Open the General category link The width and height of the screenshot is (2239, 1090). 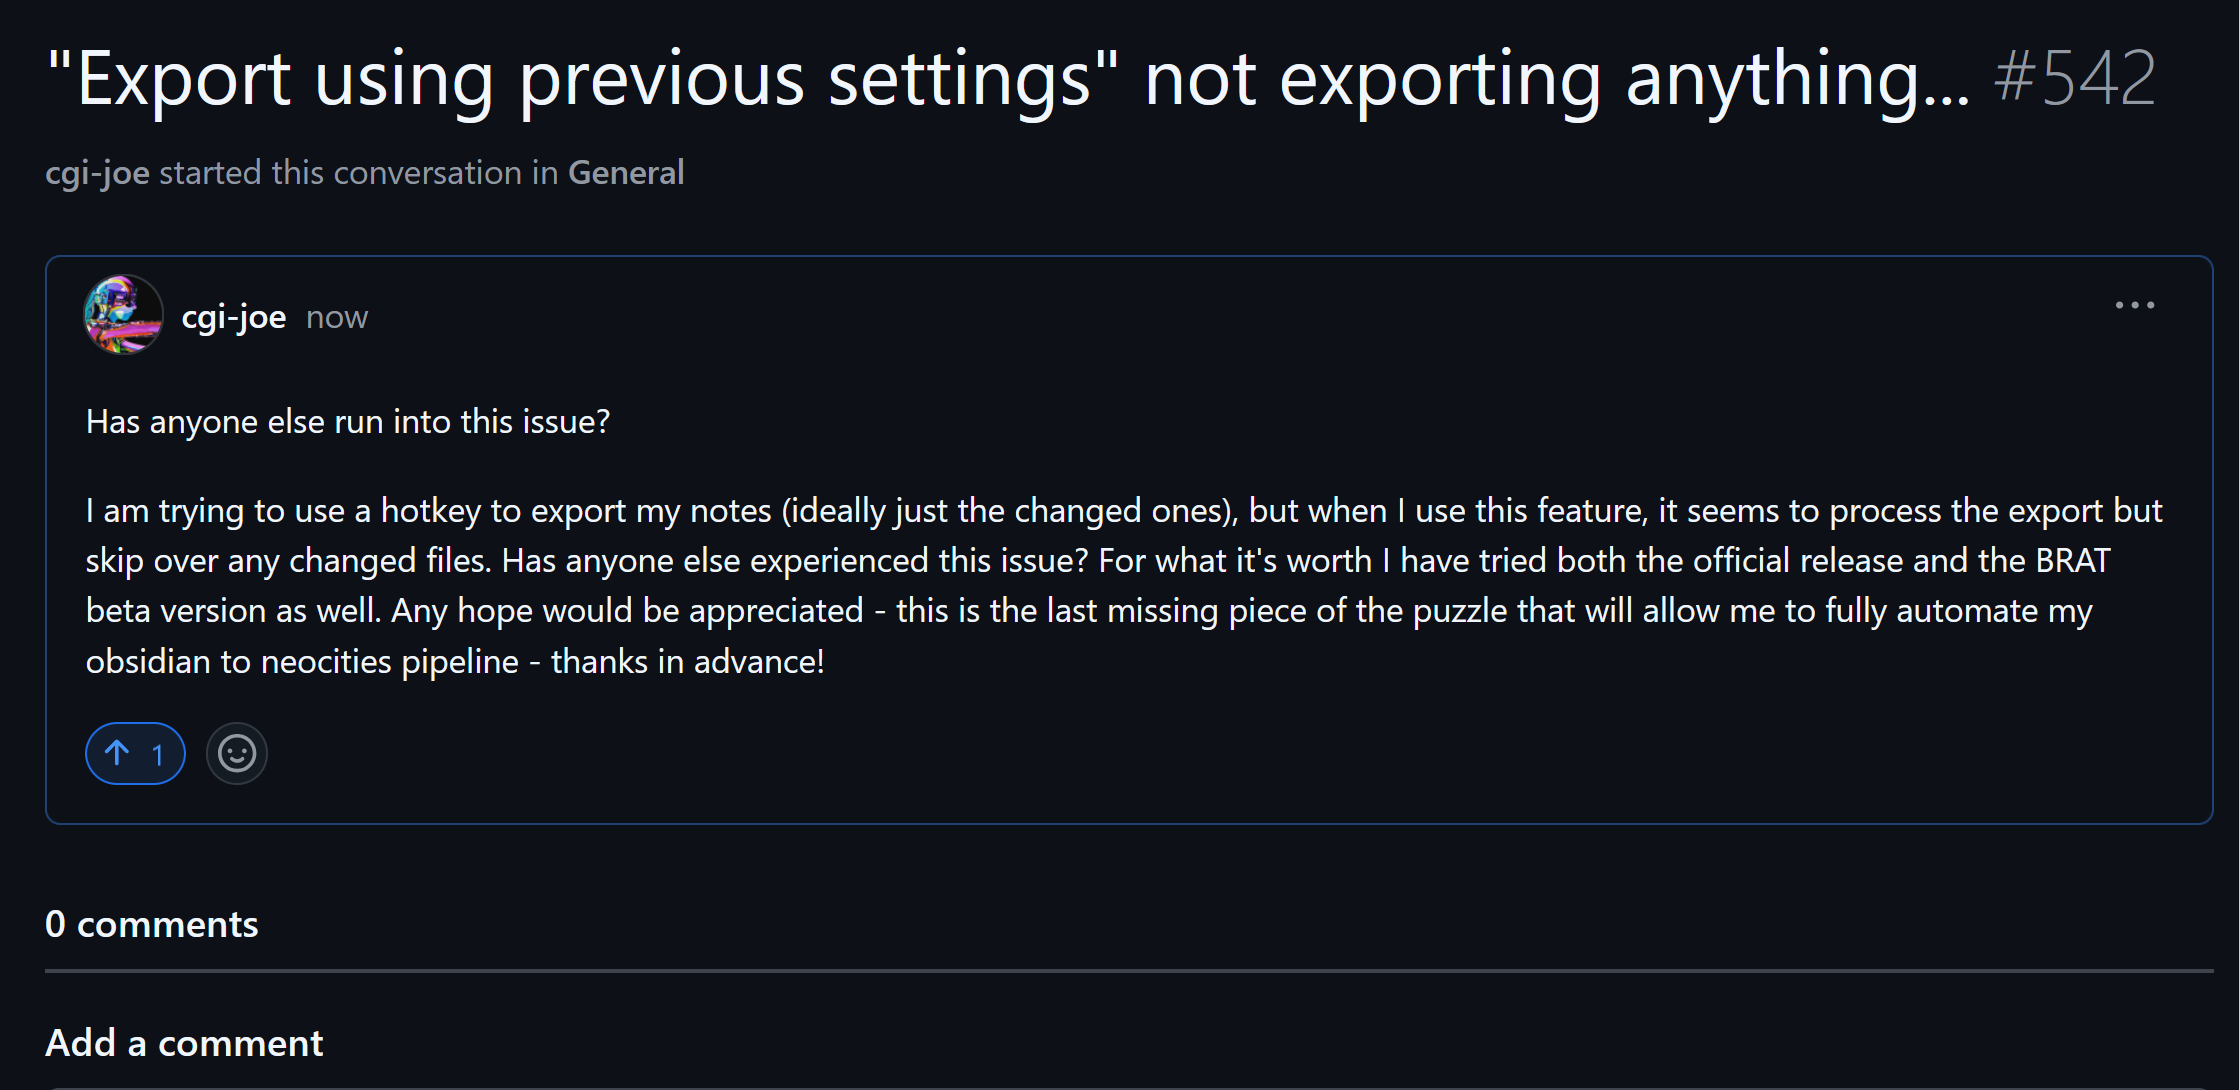coord(626,173)
